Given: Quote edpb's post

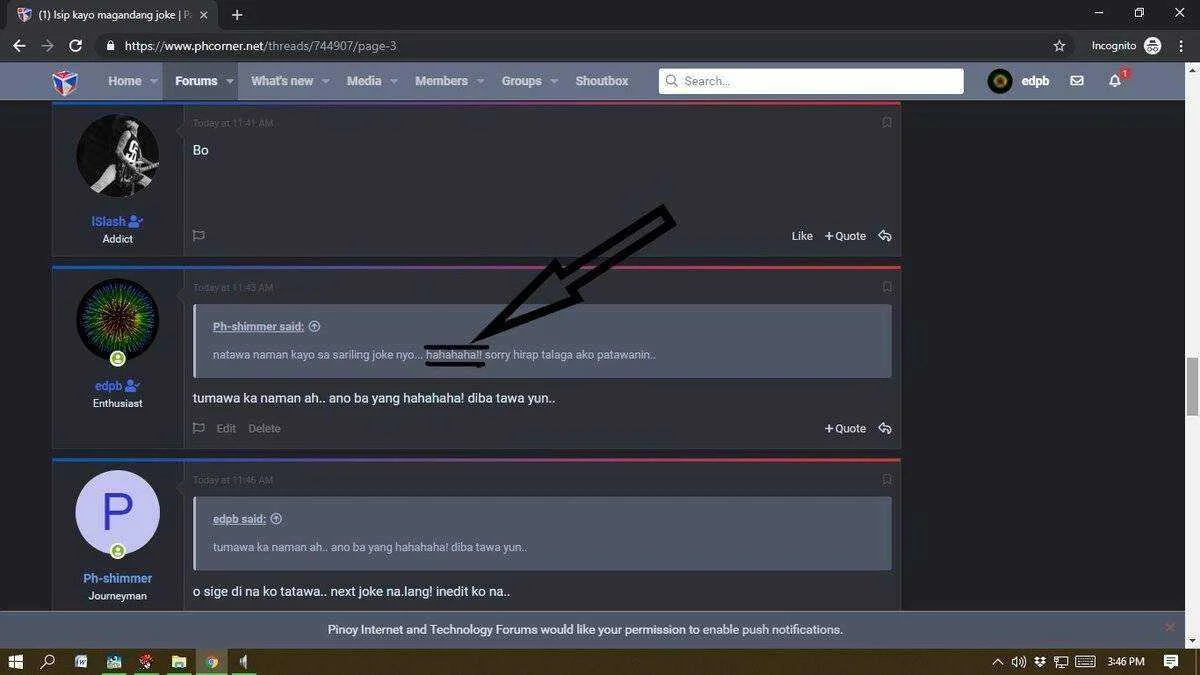Looking at the screenshot, I should pyautogui.click(x=845, y=428).
